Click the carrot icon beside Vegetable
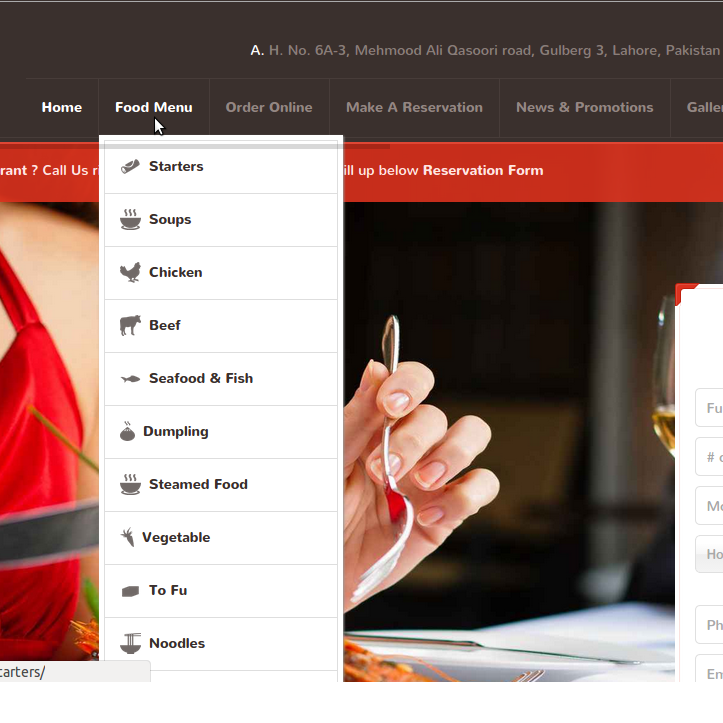 point(127,537)
